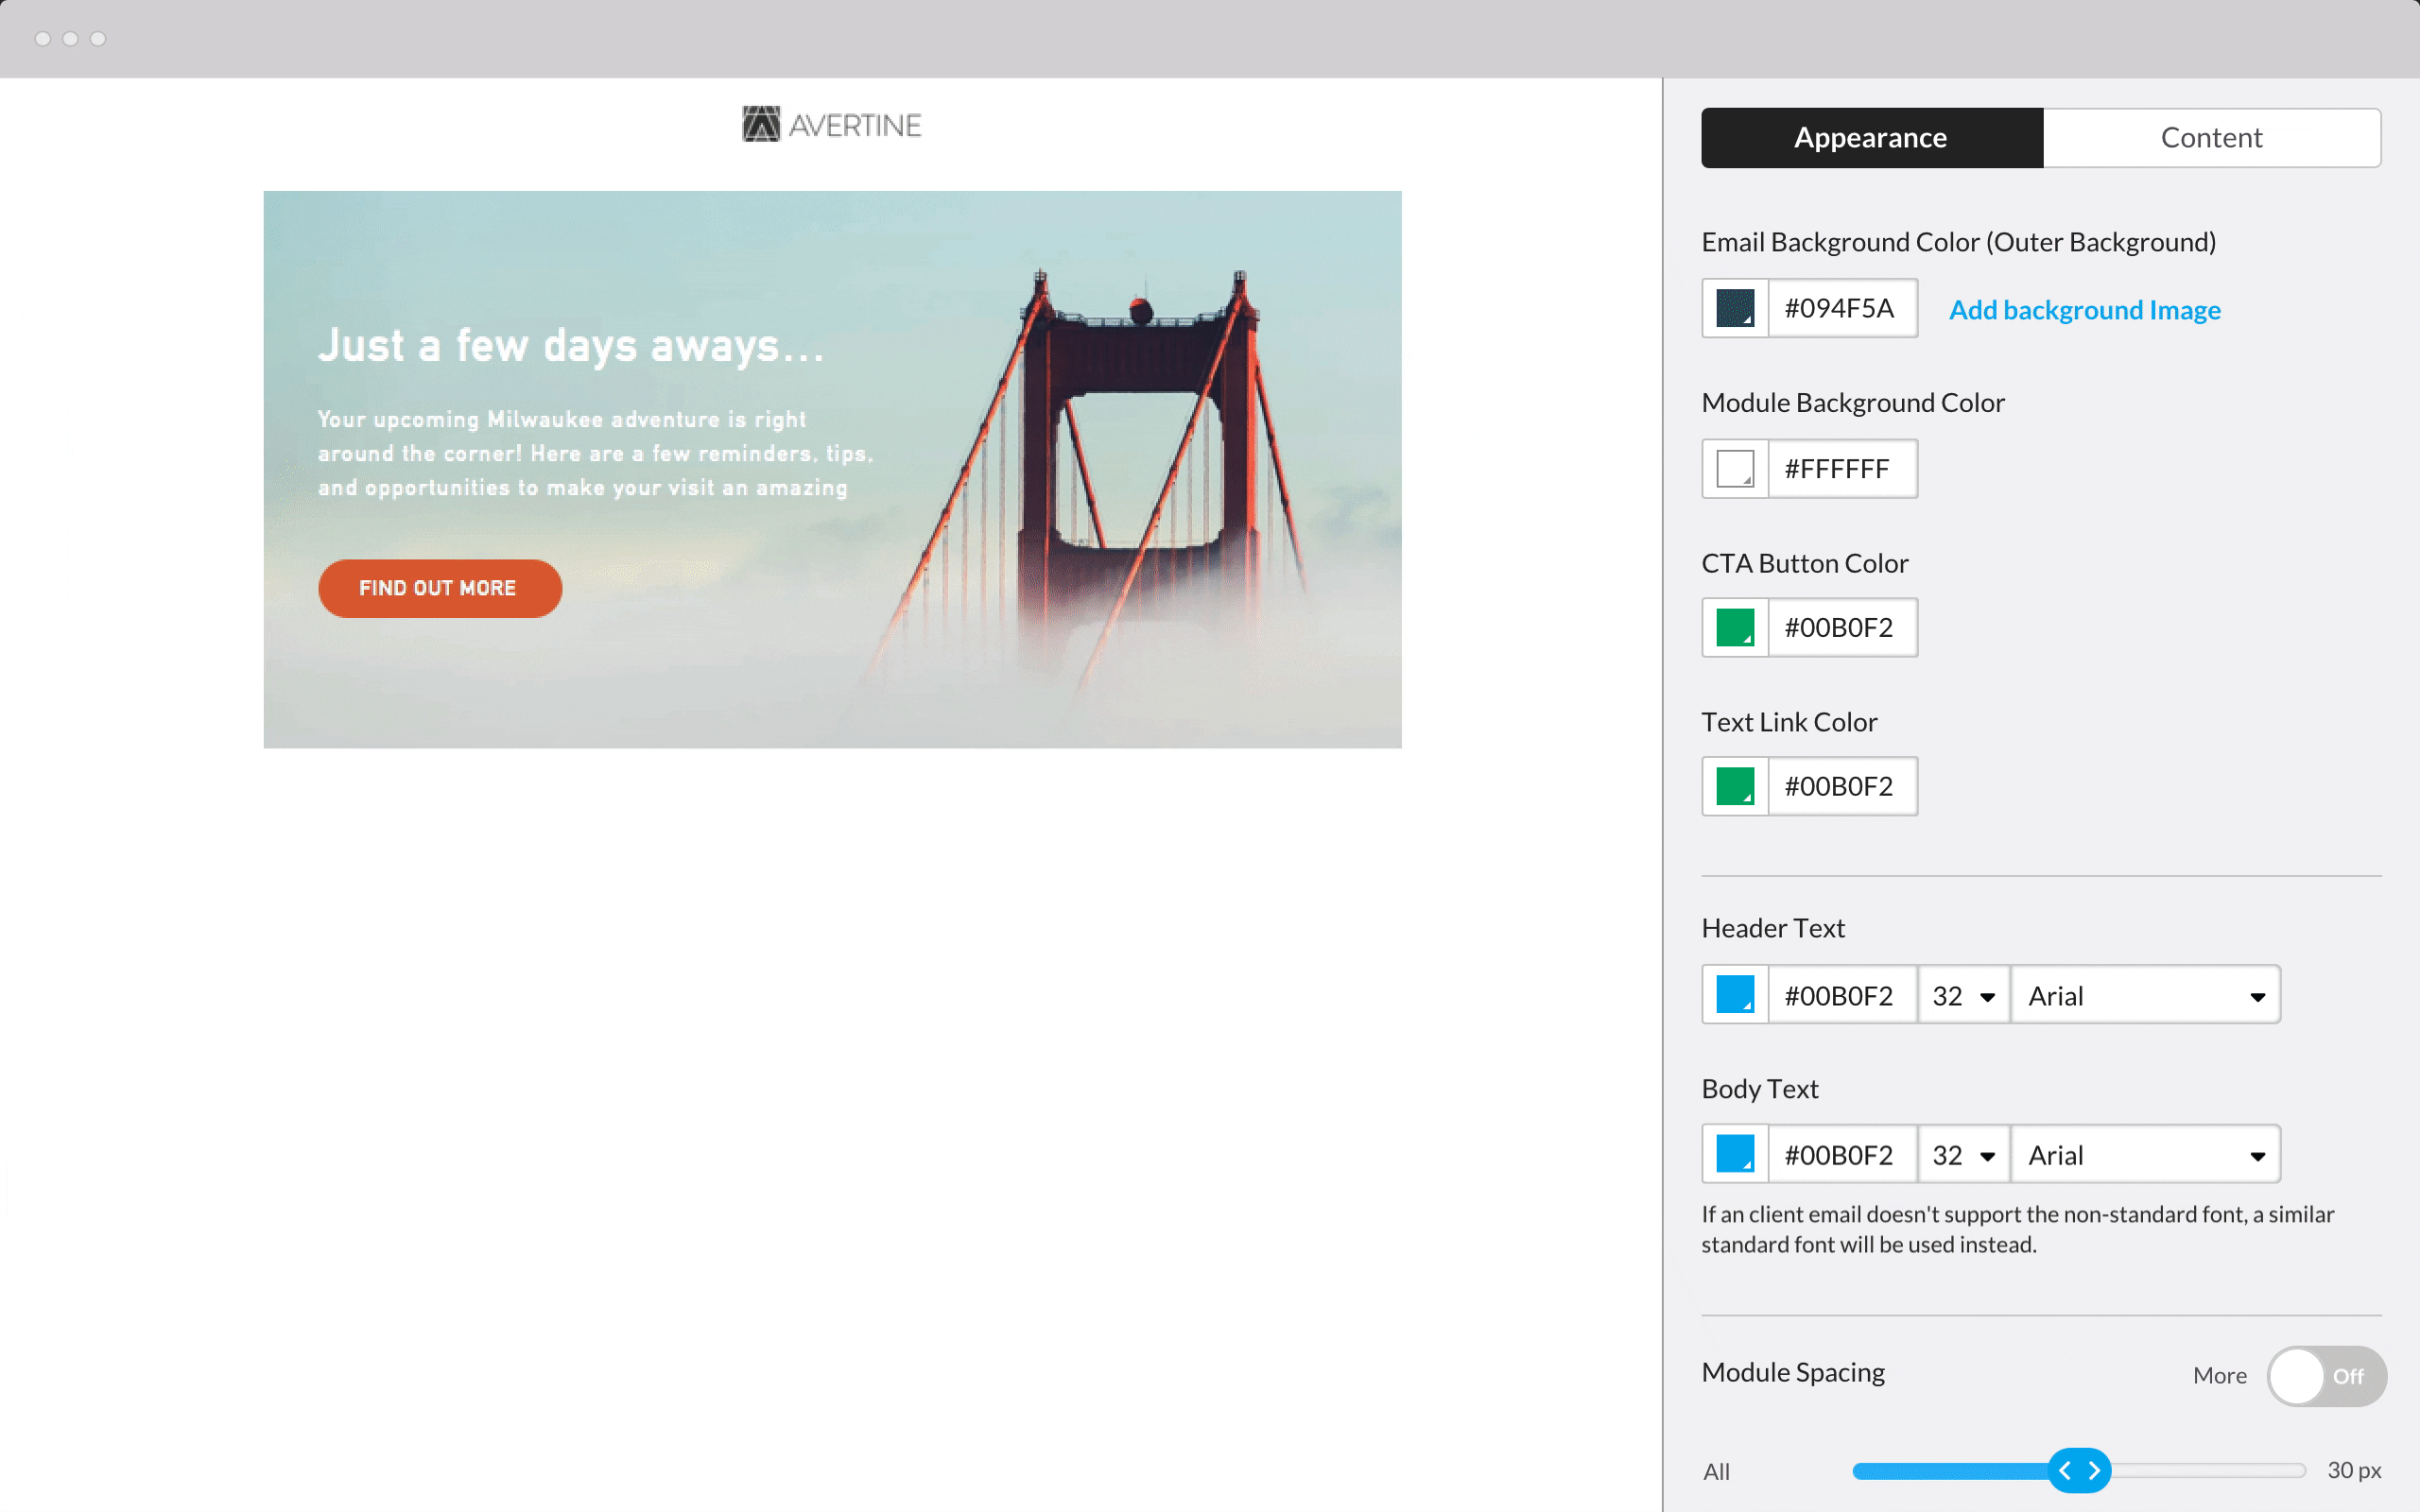This screenshot has height=1512, width=2420.
Task: Open Module Background Color white swatch
Action: (x=1735, y=468)
